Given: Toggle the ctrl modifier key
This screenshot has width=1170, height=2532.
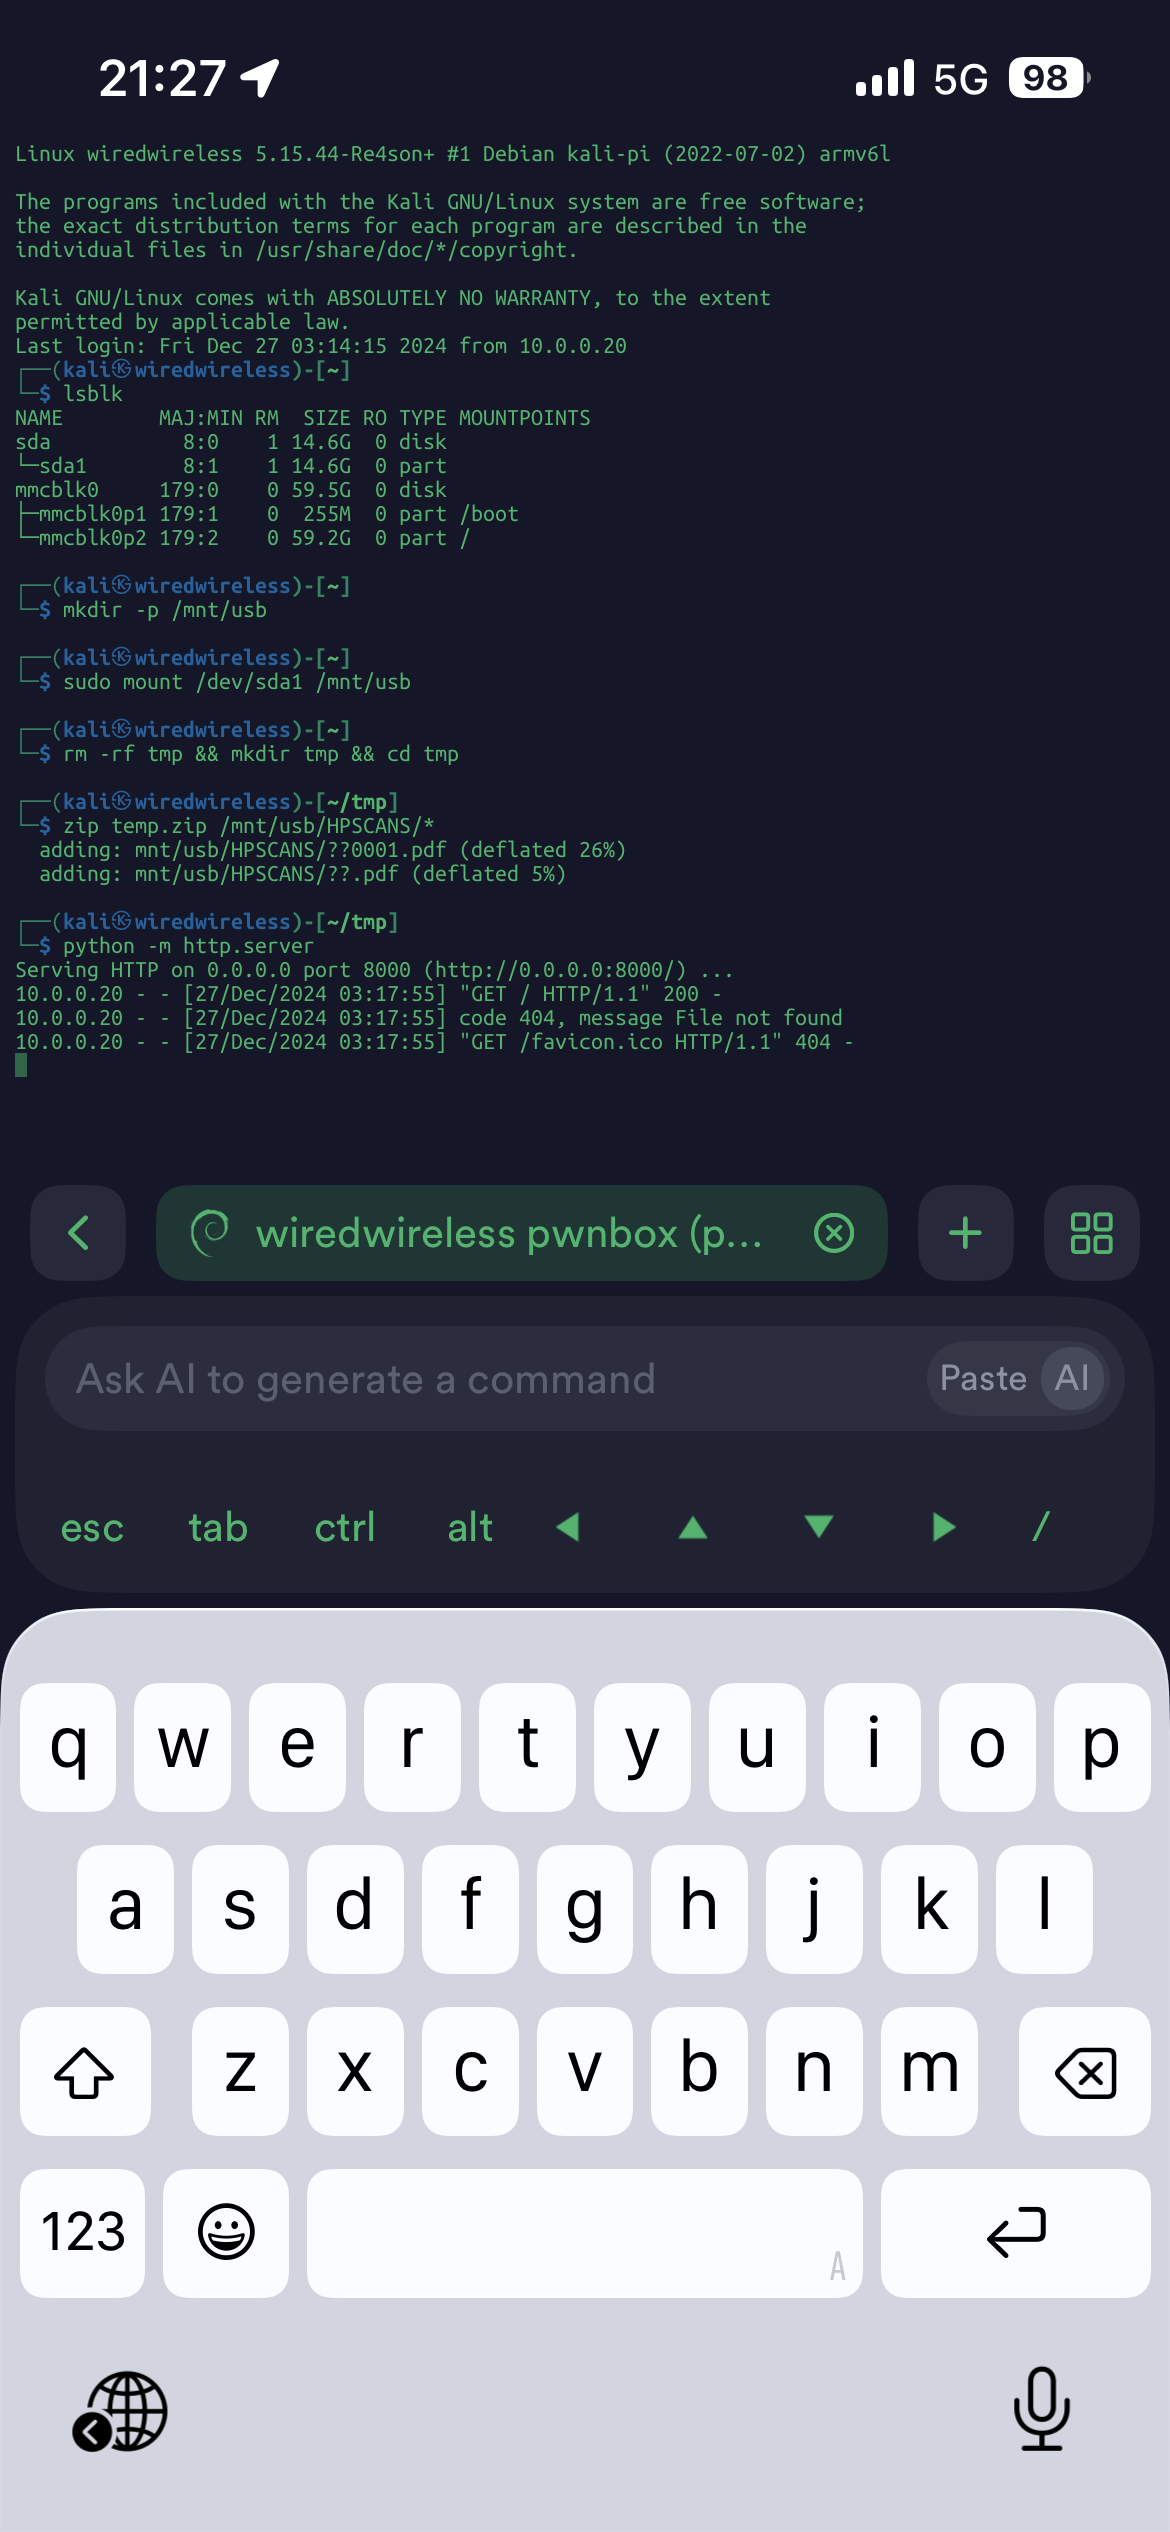Looking at the screenshot, I should [345, 1528].
